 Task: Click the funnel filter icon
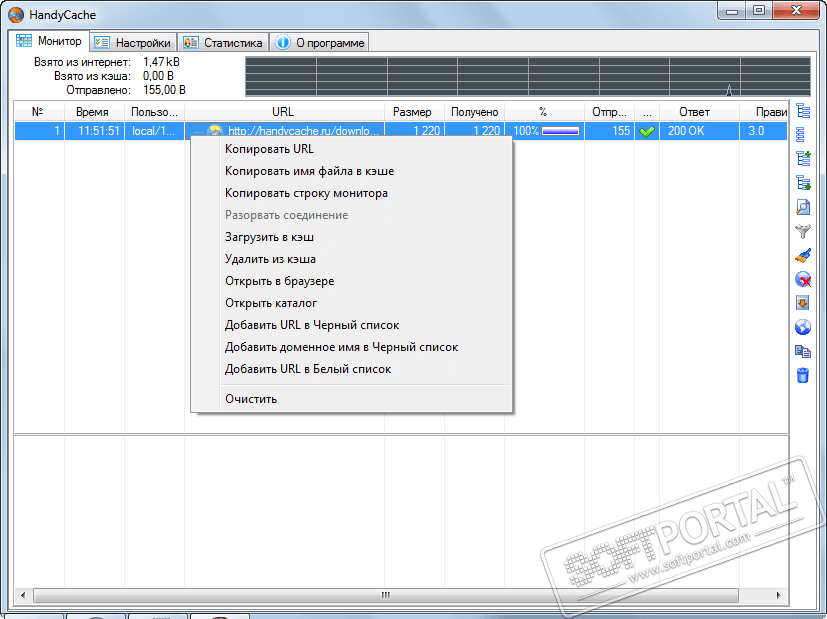803,231
